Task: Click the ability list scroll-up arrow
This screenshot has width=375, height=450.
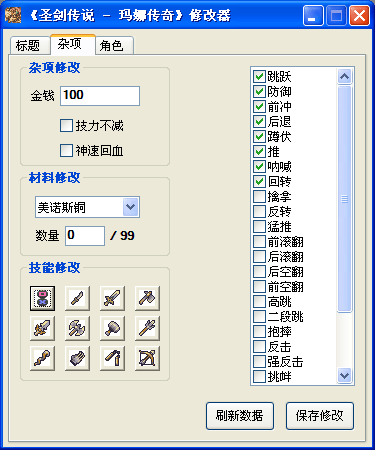Action: (344, 77)
